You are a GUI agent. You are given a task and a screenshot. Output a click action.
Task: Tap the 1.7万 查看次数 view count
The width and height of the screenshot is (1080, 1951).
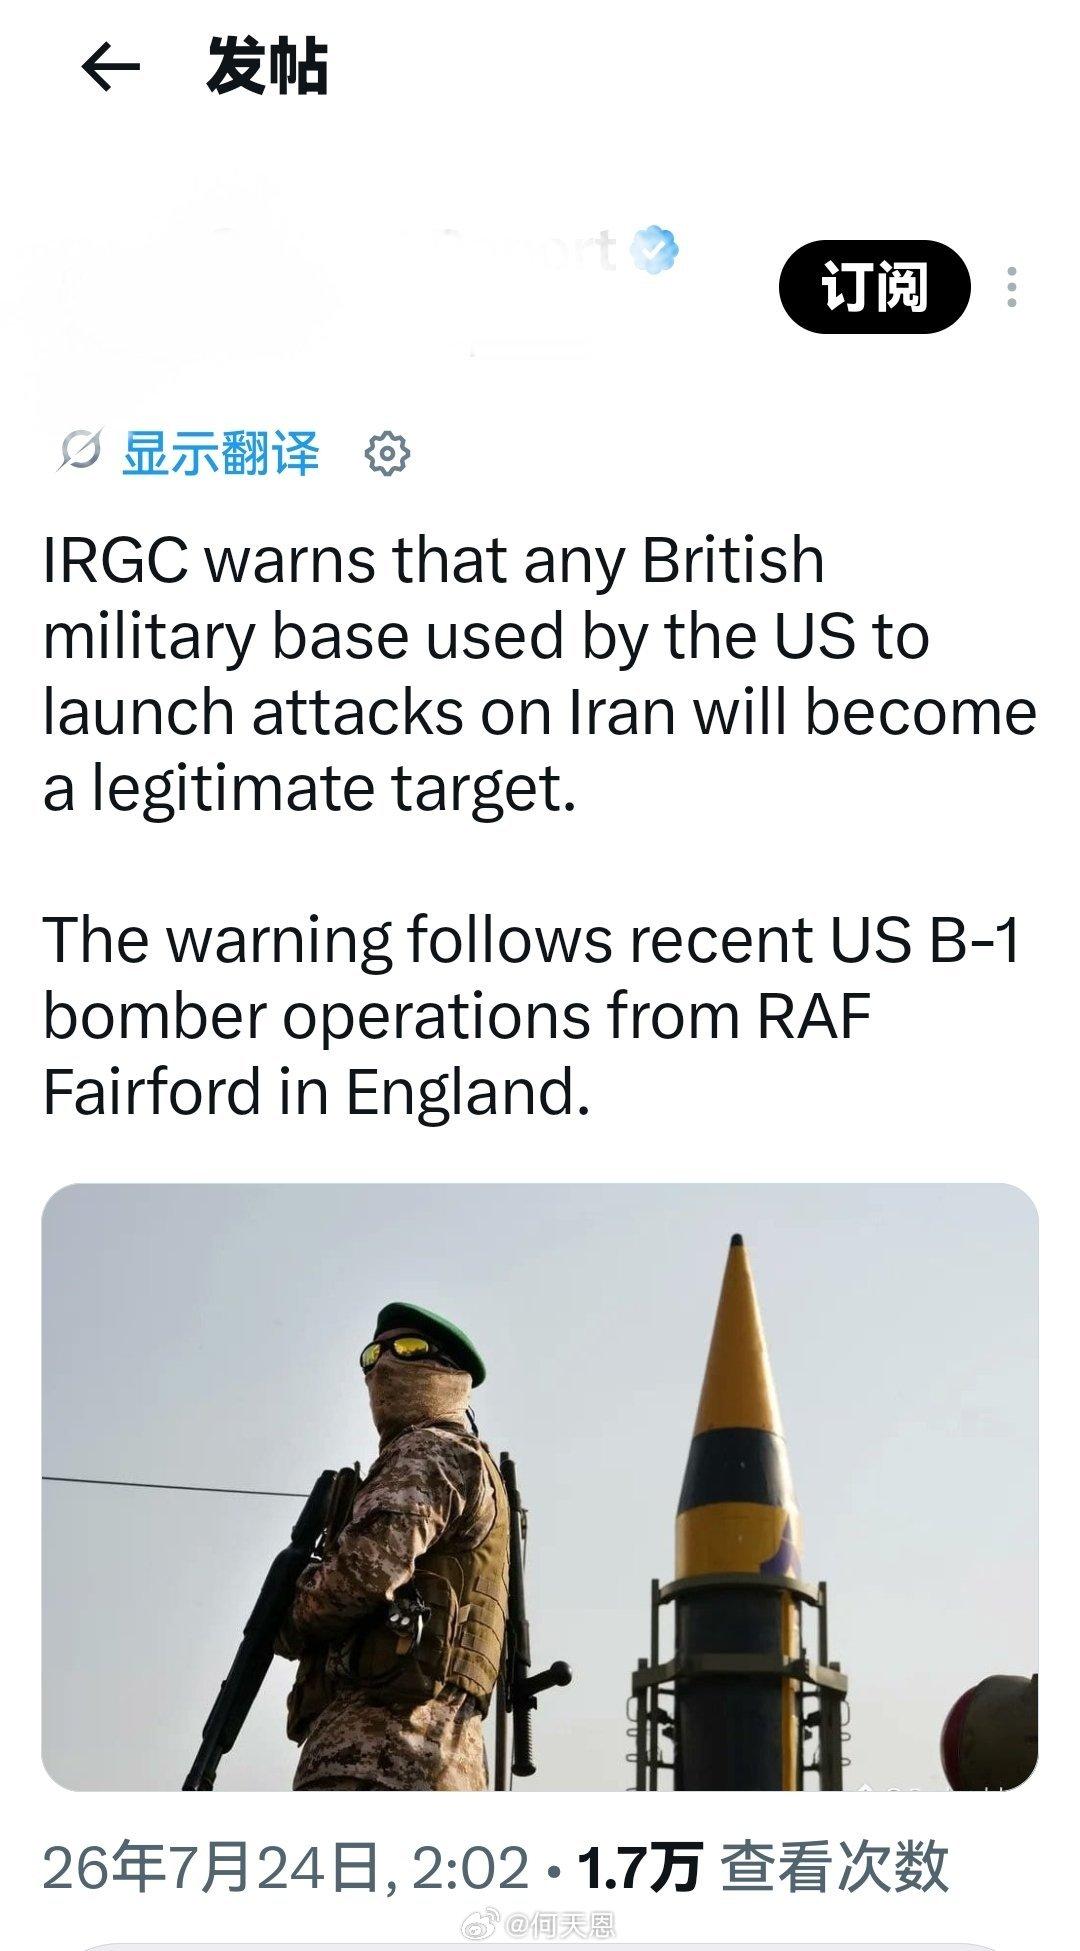[x=763, y=1867]
